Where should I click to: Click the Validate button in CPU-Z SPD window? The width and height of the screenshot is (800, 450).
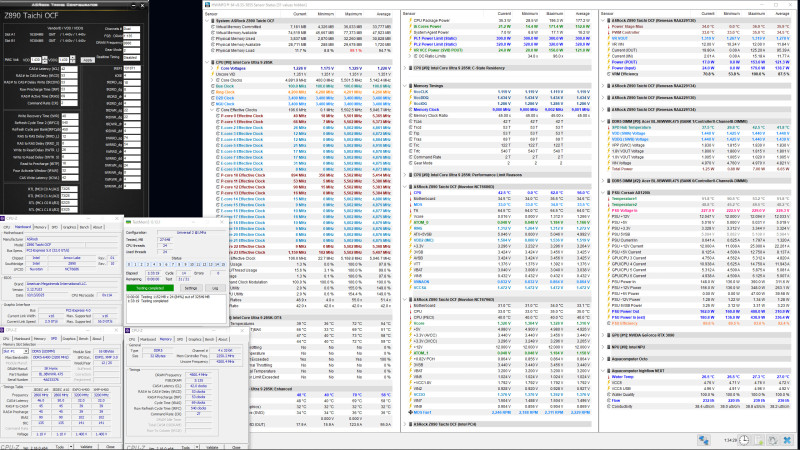click(87, 447)
